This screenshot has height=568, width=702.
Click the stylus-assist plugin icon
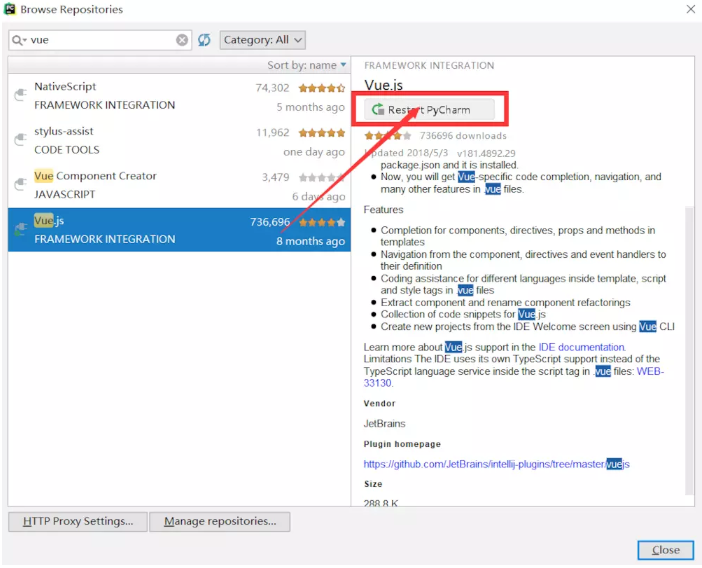pos(20,140)
